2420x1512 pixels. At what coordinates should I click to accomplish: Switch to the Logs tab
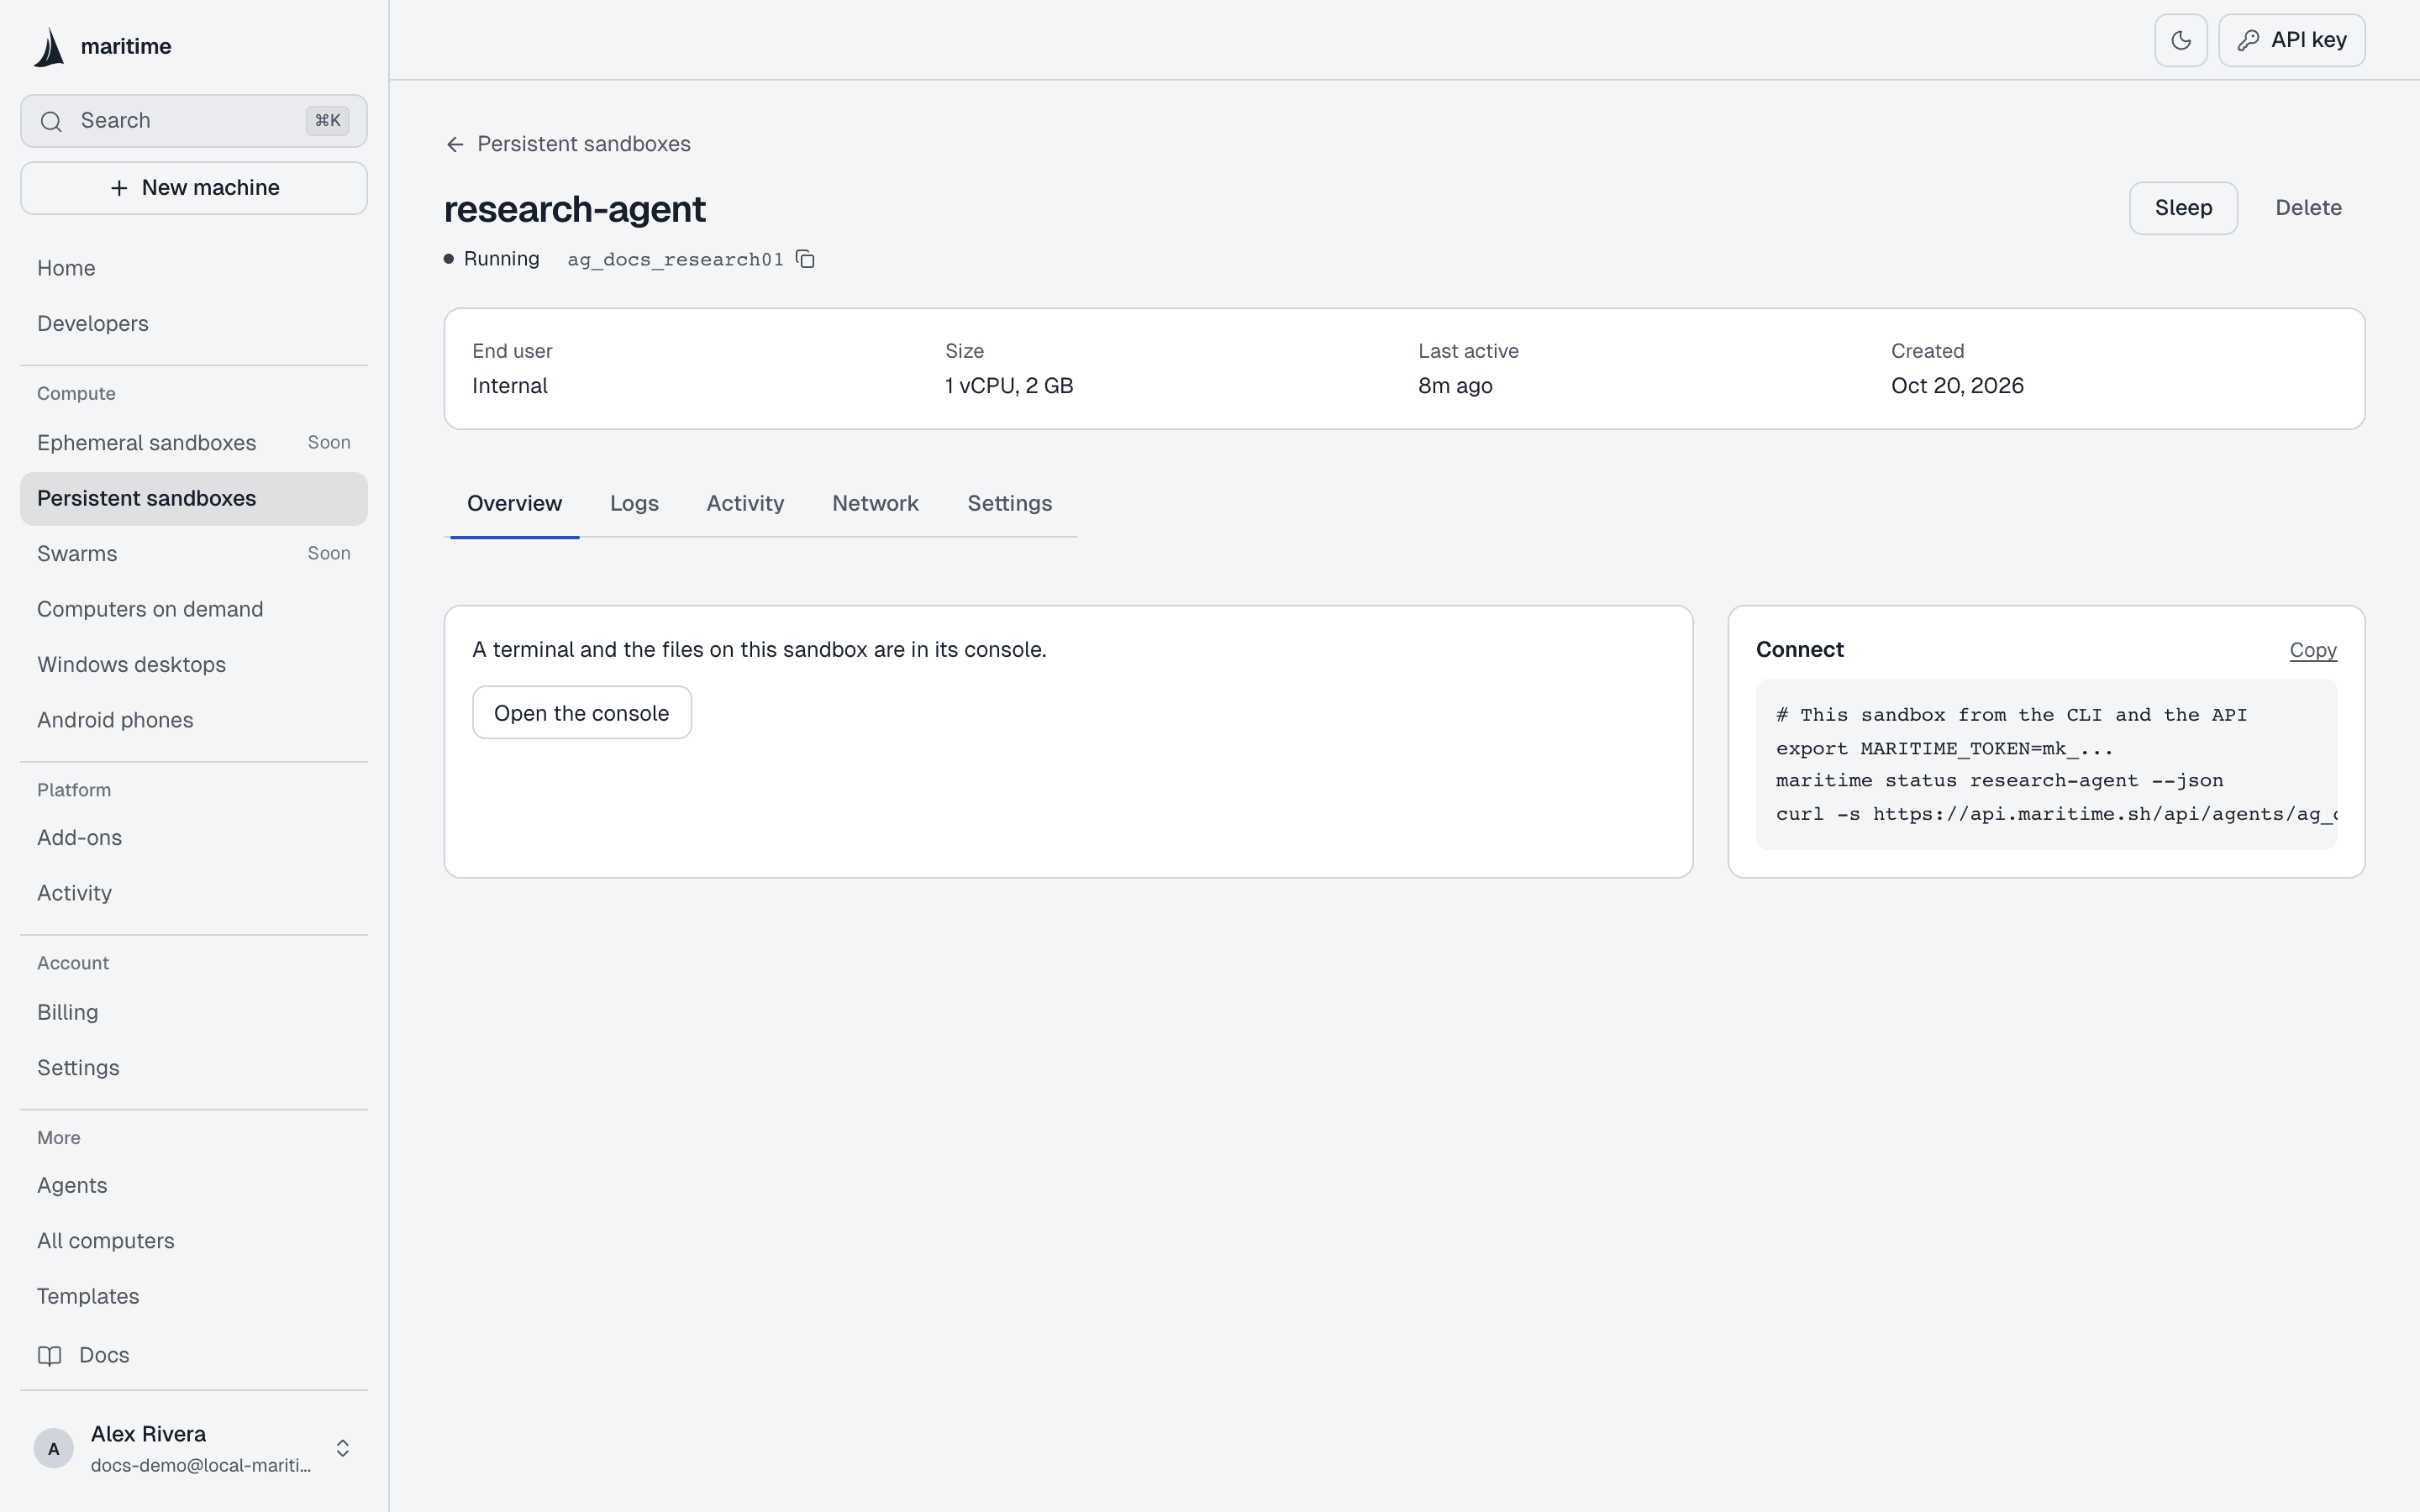[634, 503]
